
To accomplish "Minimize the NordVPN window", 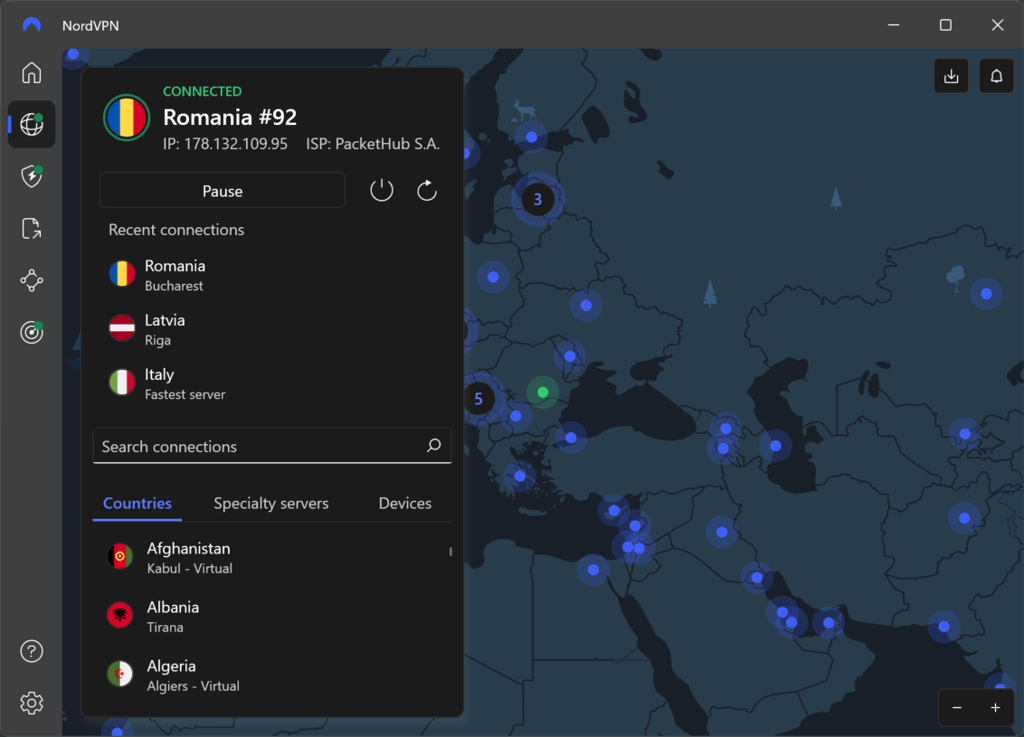I will (893, 25).
